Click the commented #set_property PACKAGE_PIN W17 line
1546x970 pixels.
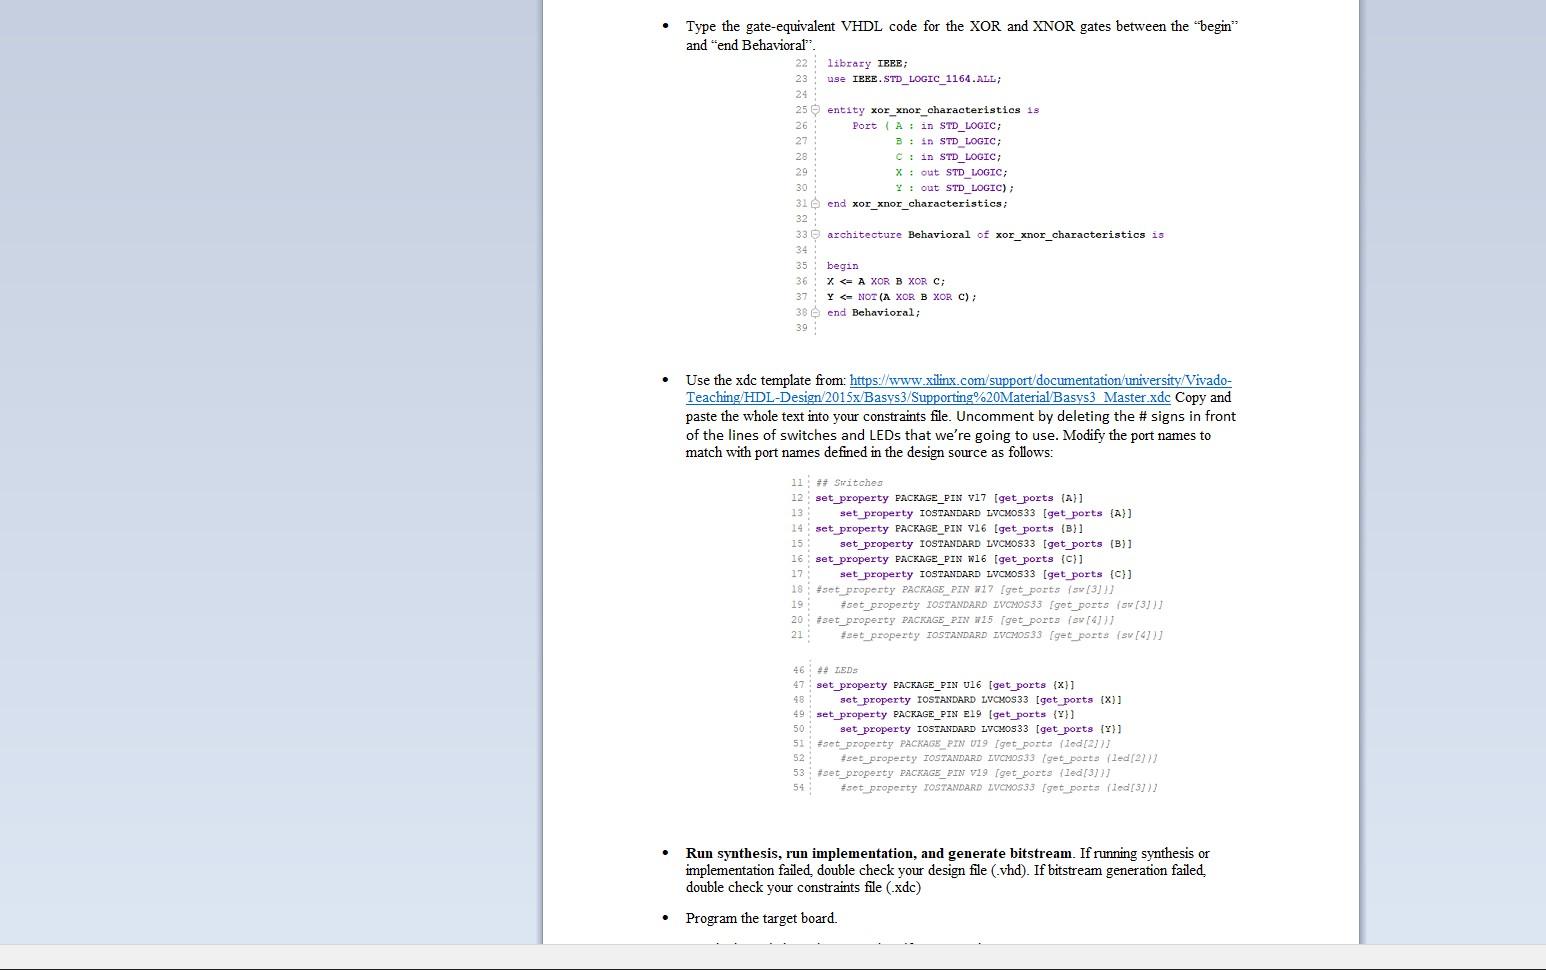(x=962, y=589)
